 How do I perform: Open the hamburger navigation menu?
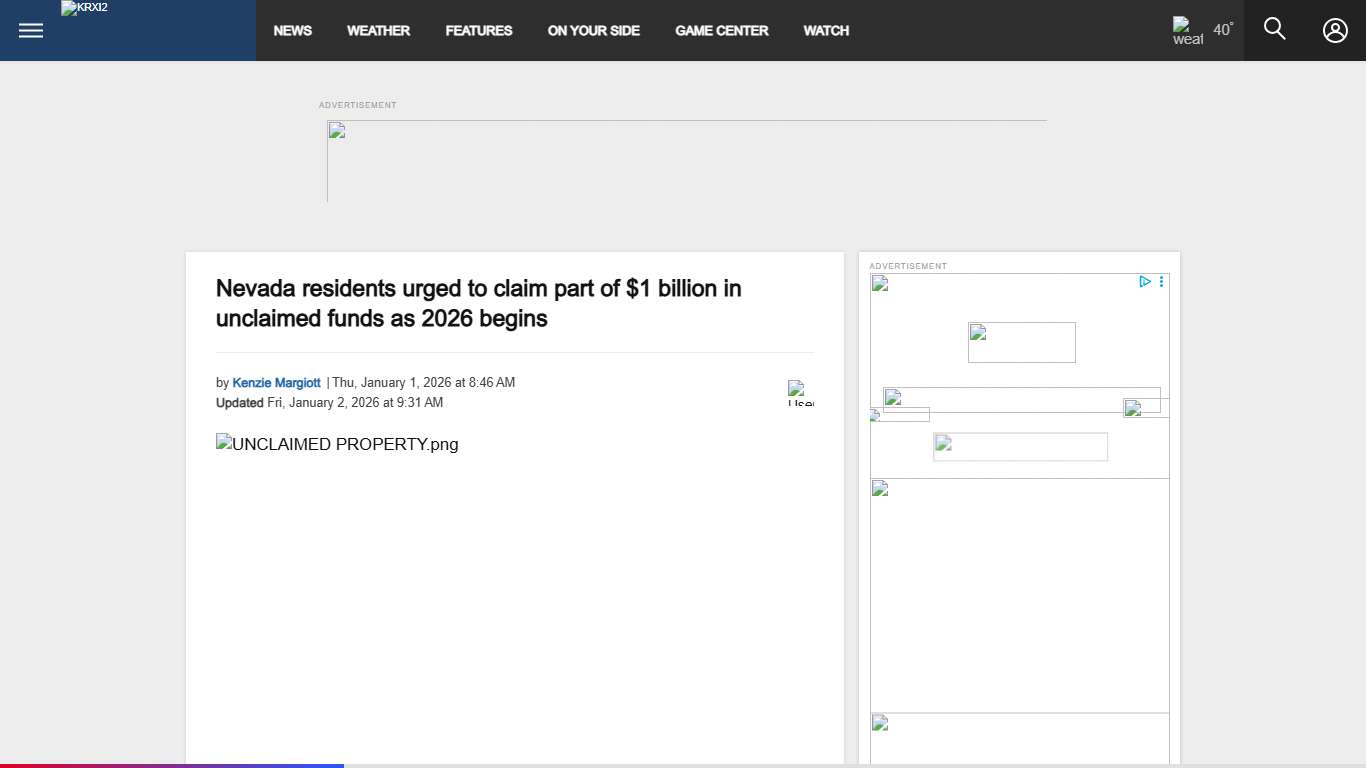point(31,30)
